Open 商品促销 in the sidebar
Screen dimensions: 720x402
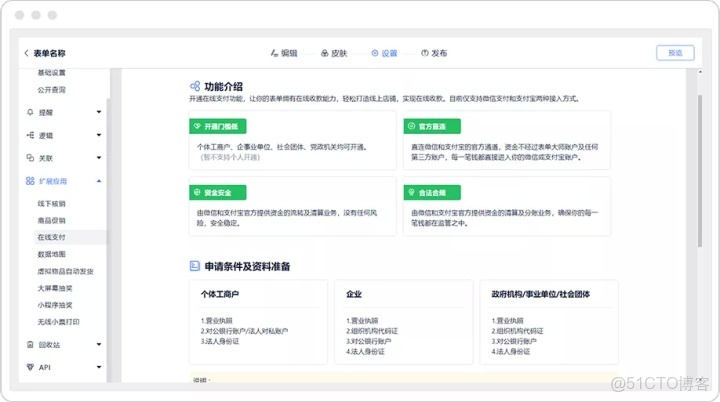(x=51, y=221)
